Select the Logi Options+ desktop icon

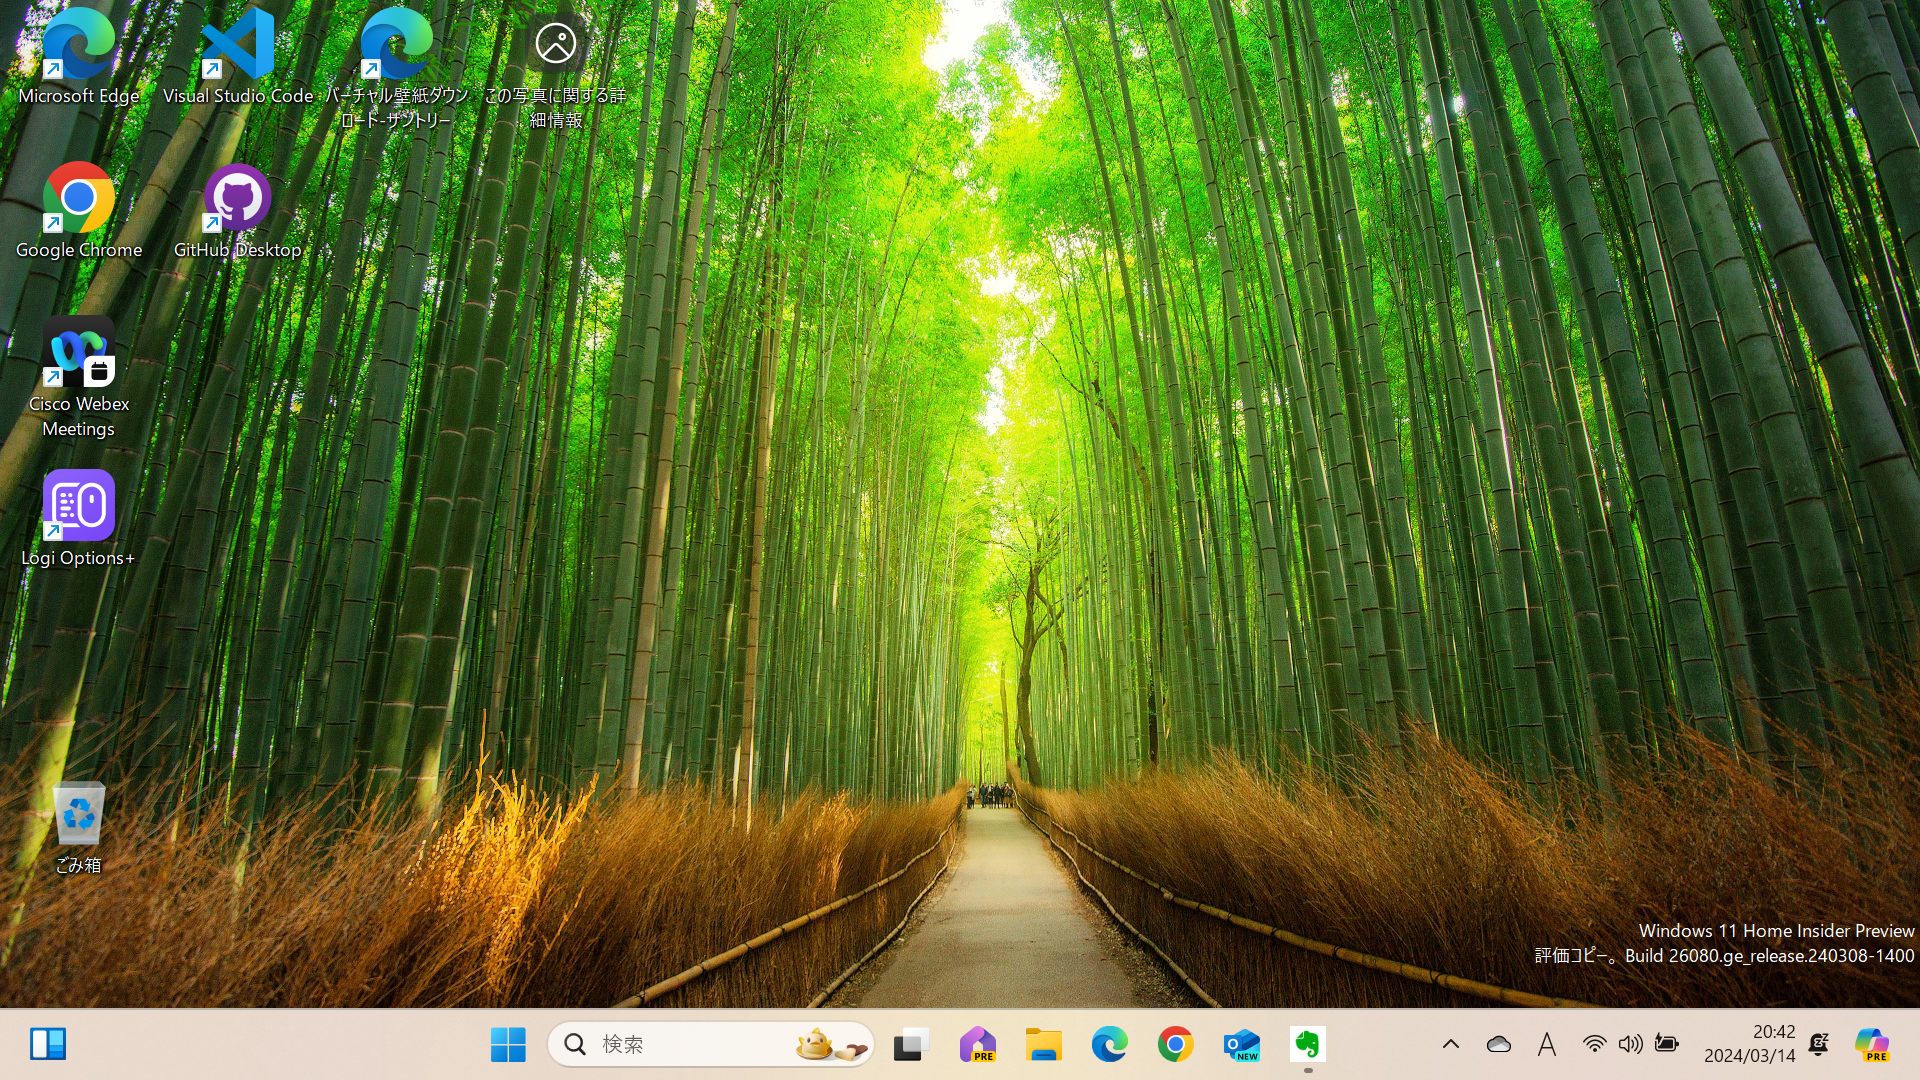point(78,520)
